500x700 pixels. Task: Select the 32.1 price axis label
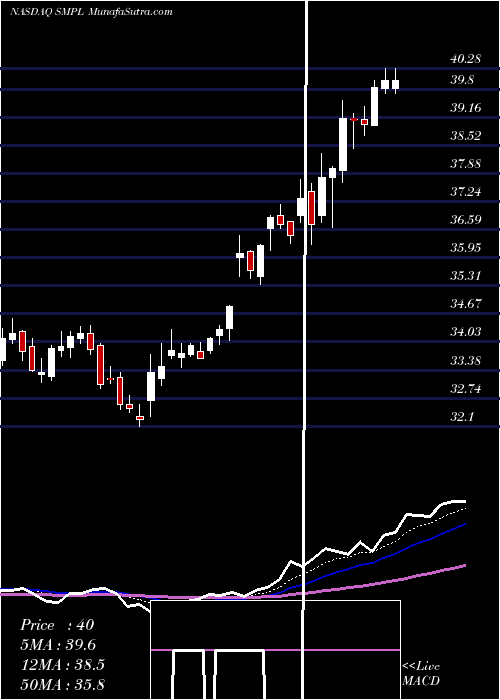coord(462,417)
